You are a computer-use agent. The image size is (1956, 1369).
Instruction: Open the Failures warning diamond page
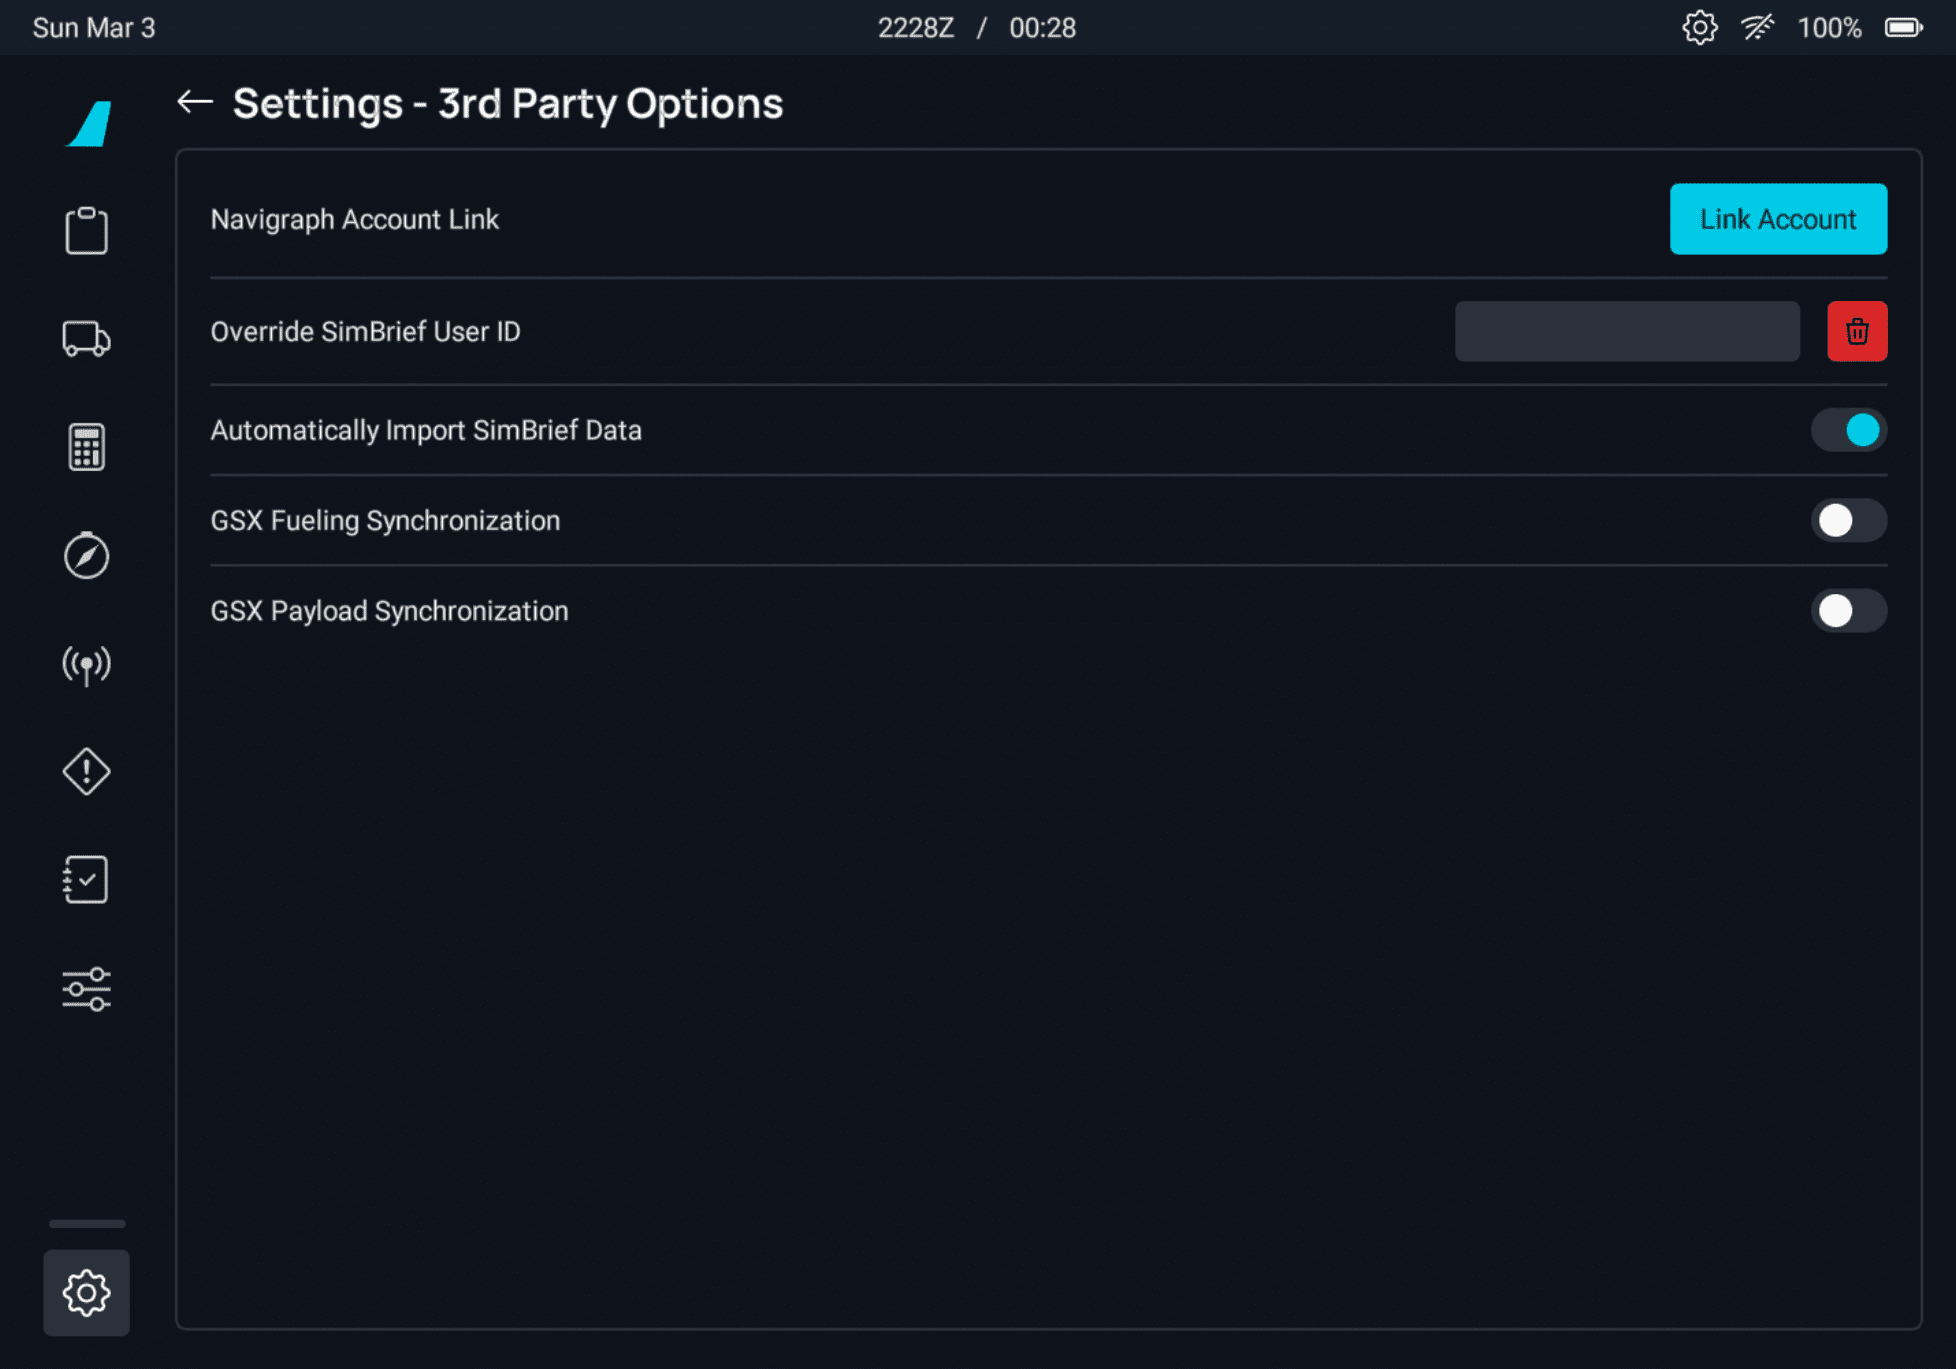coord(86,771)
